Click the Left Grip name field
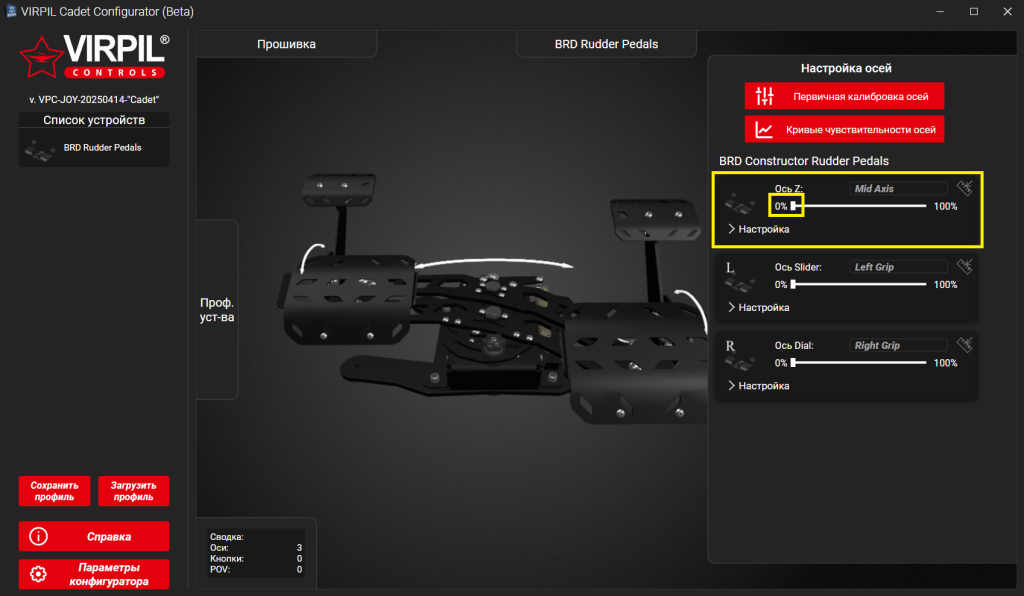This screenshot has height=596, width=1024. tap(898, 267)
